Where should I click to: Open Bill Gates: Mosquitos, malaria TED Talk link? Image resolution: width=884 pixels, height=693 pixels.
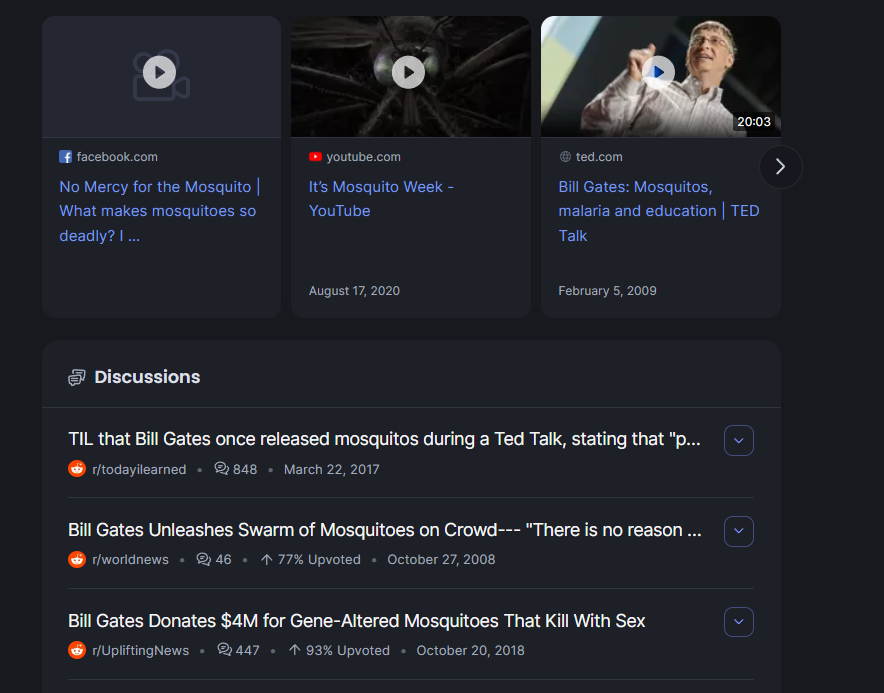pos(658,211)
